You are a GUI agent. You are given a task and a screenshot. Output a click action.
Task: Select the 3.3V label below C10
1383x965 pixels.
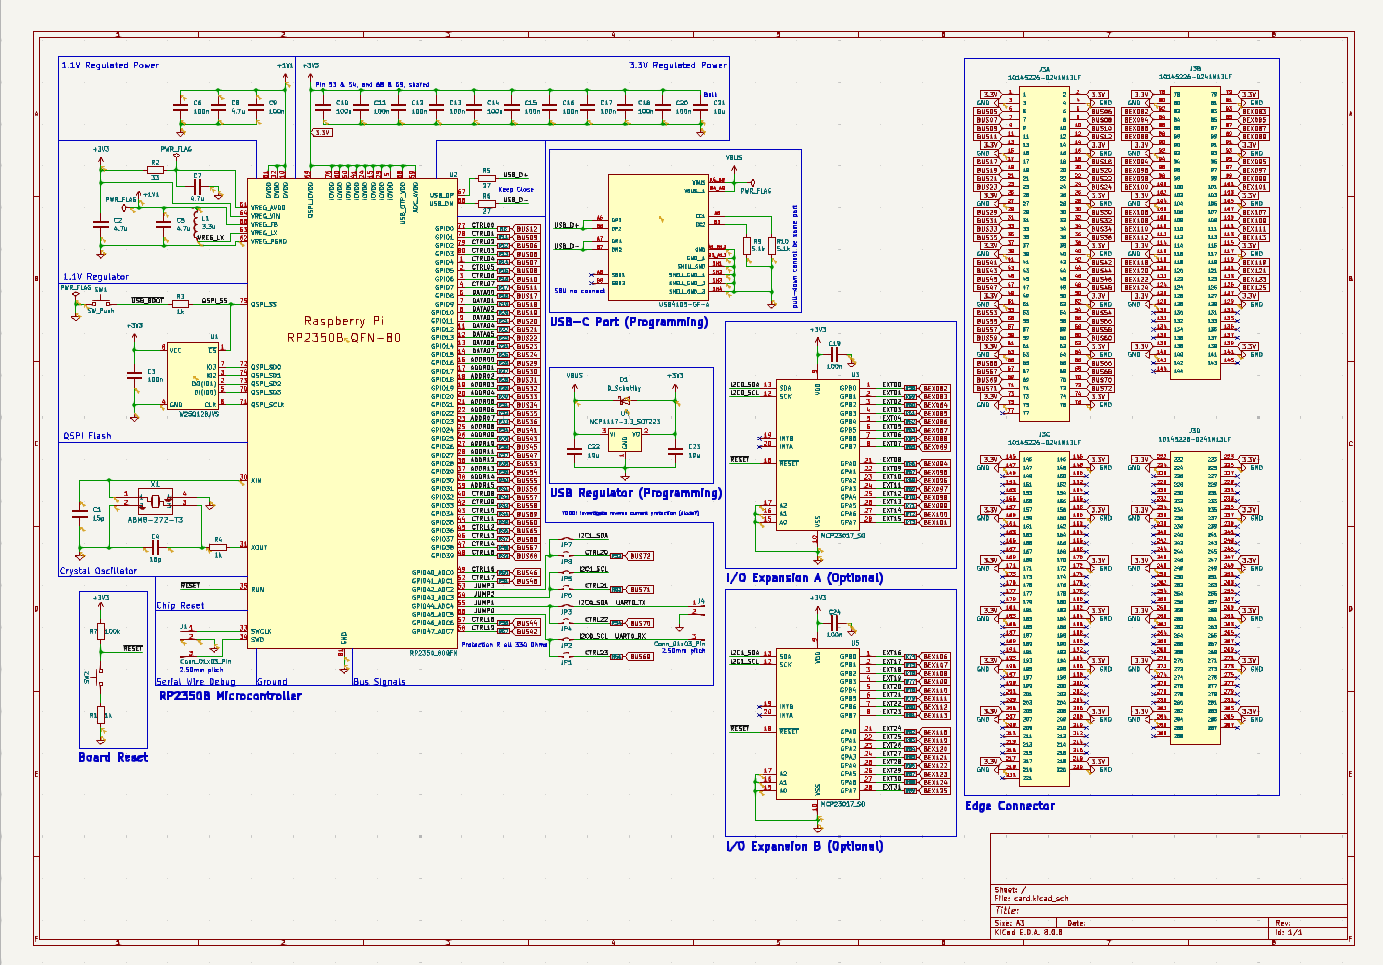[x=322, y=132]
